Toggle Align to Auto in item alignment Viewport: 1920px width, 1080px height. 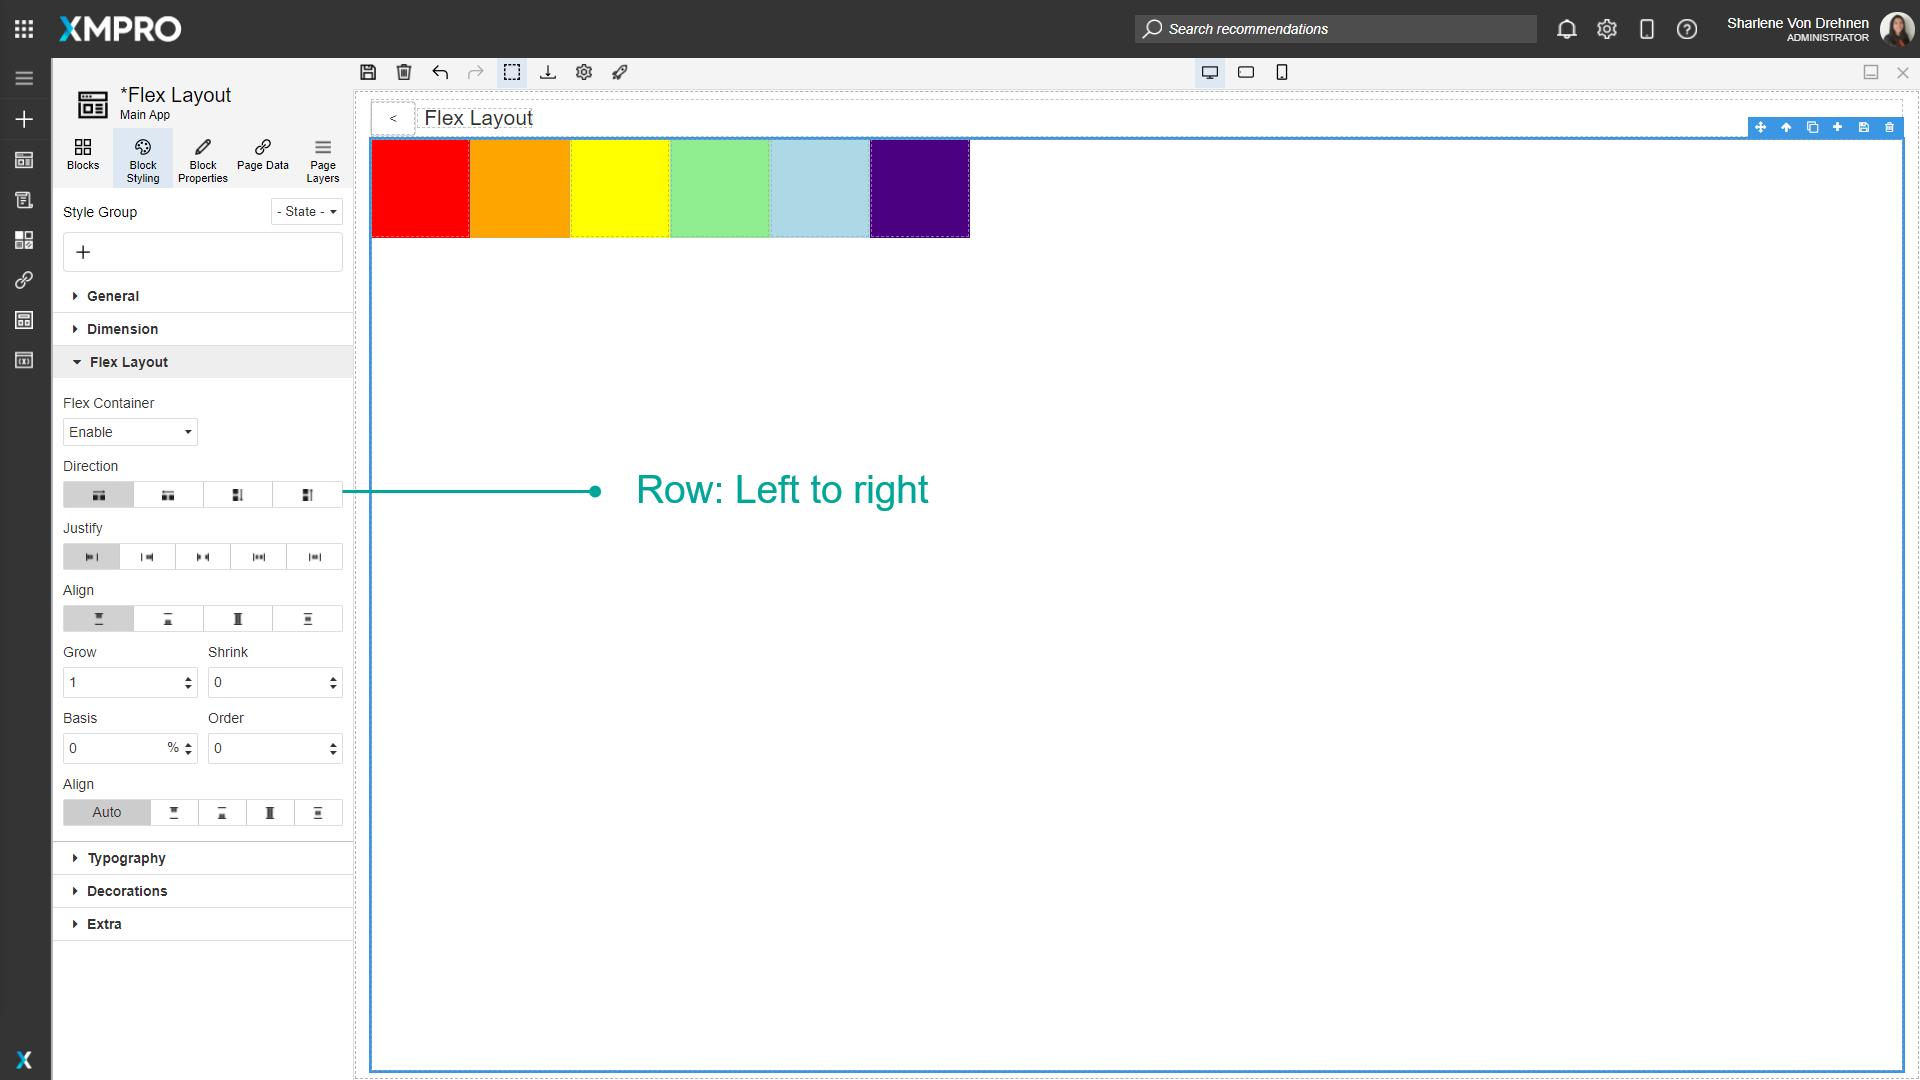tap(106, 812)
